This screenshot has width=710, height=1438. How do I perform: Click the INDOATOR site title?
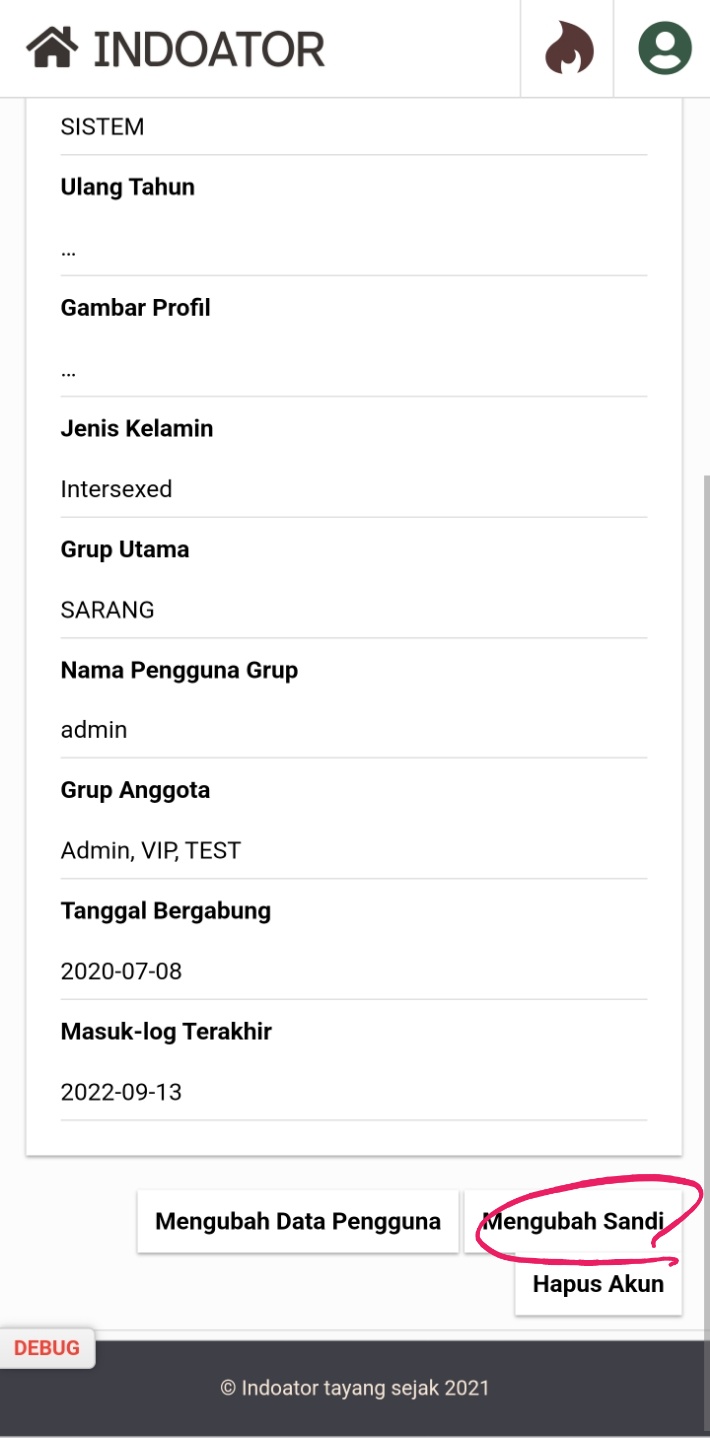pyautogui.click(x=209, y=49)
